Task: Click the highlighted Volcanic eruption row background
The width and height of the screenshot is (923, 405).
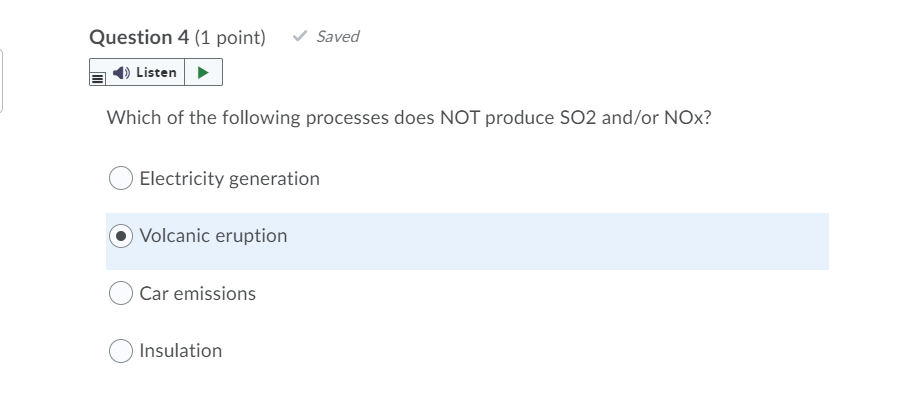Action: click(560, 241)
